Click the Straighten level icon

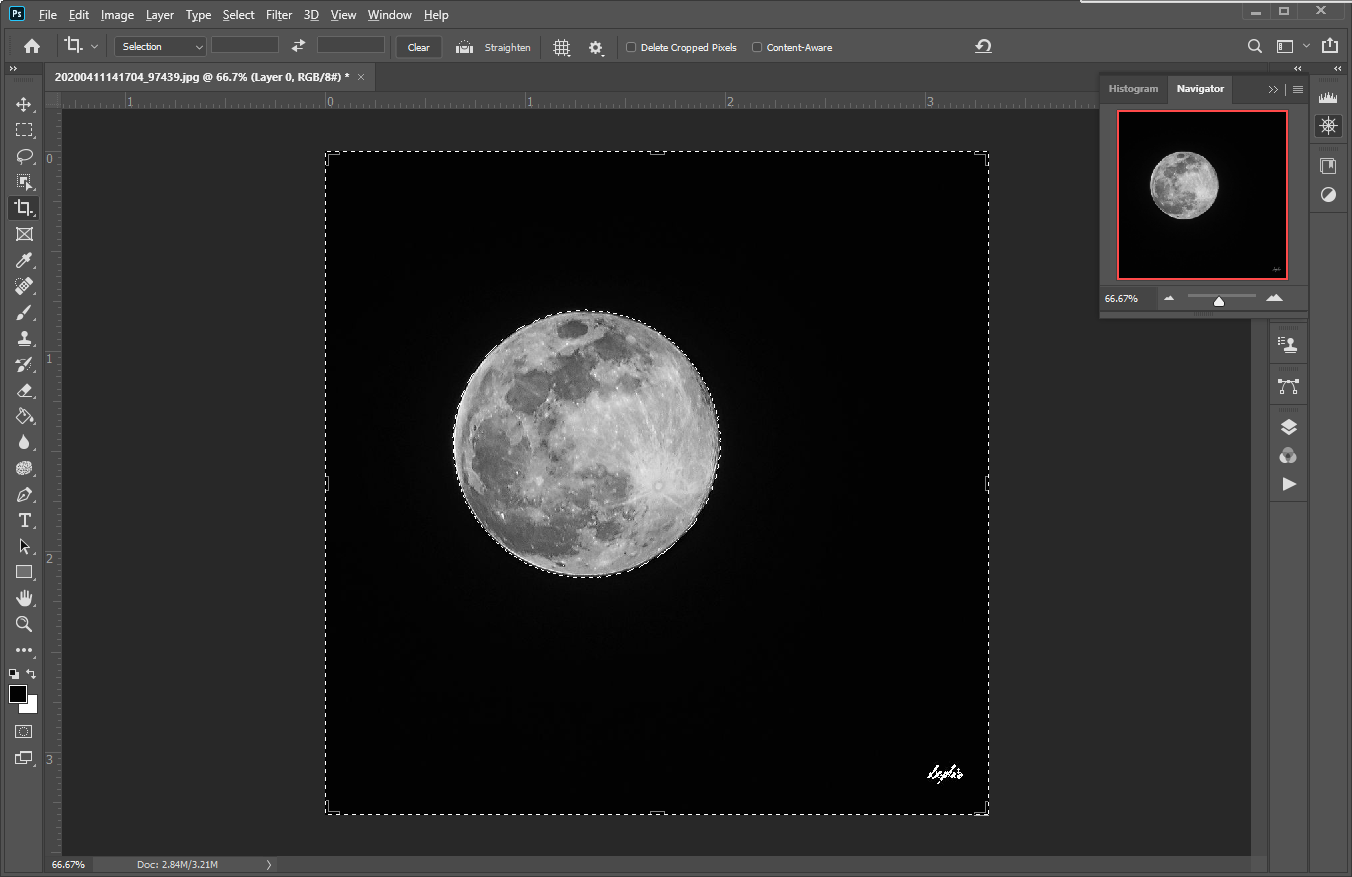[x=464, y=47]
